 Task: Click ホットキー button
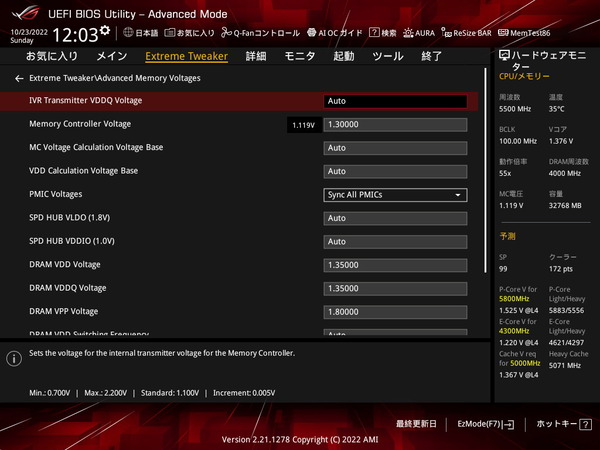pyautogui.click(x=564, y=424)
